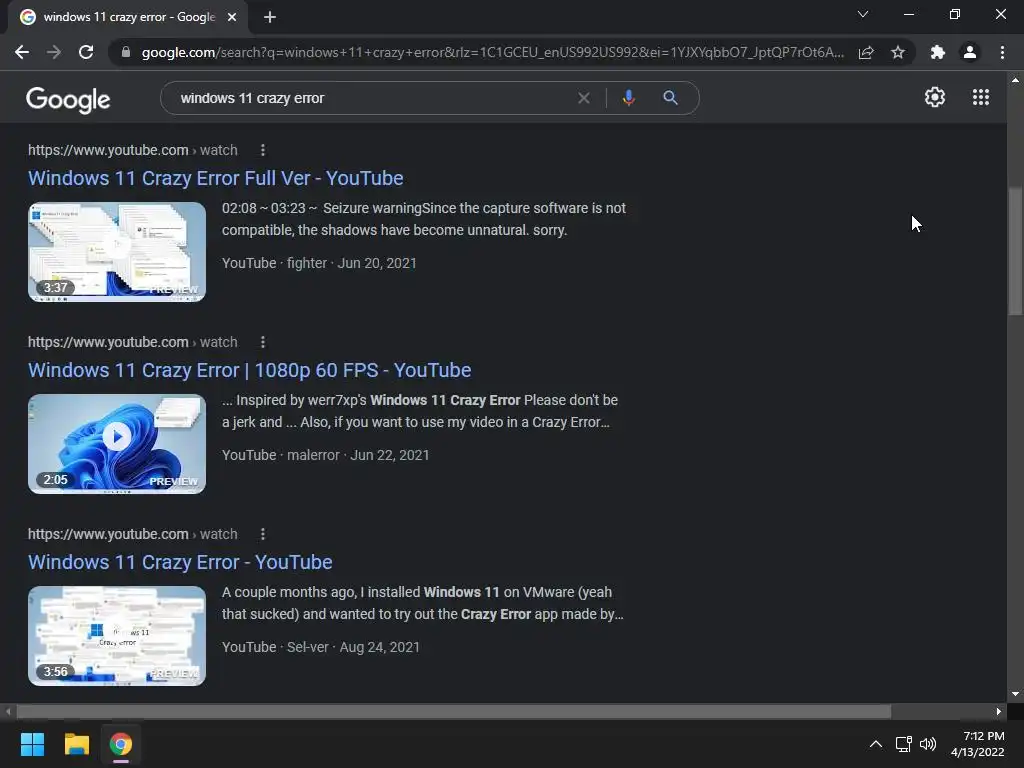Viewport: 1024px width, 768px height.
Task: Play the 2:05 video thumbnail
Action: [117, 444]
